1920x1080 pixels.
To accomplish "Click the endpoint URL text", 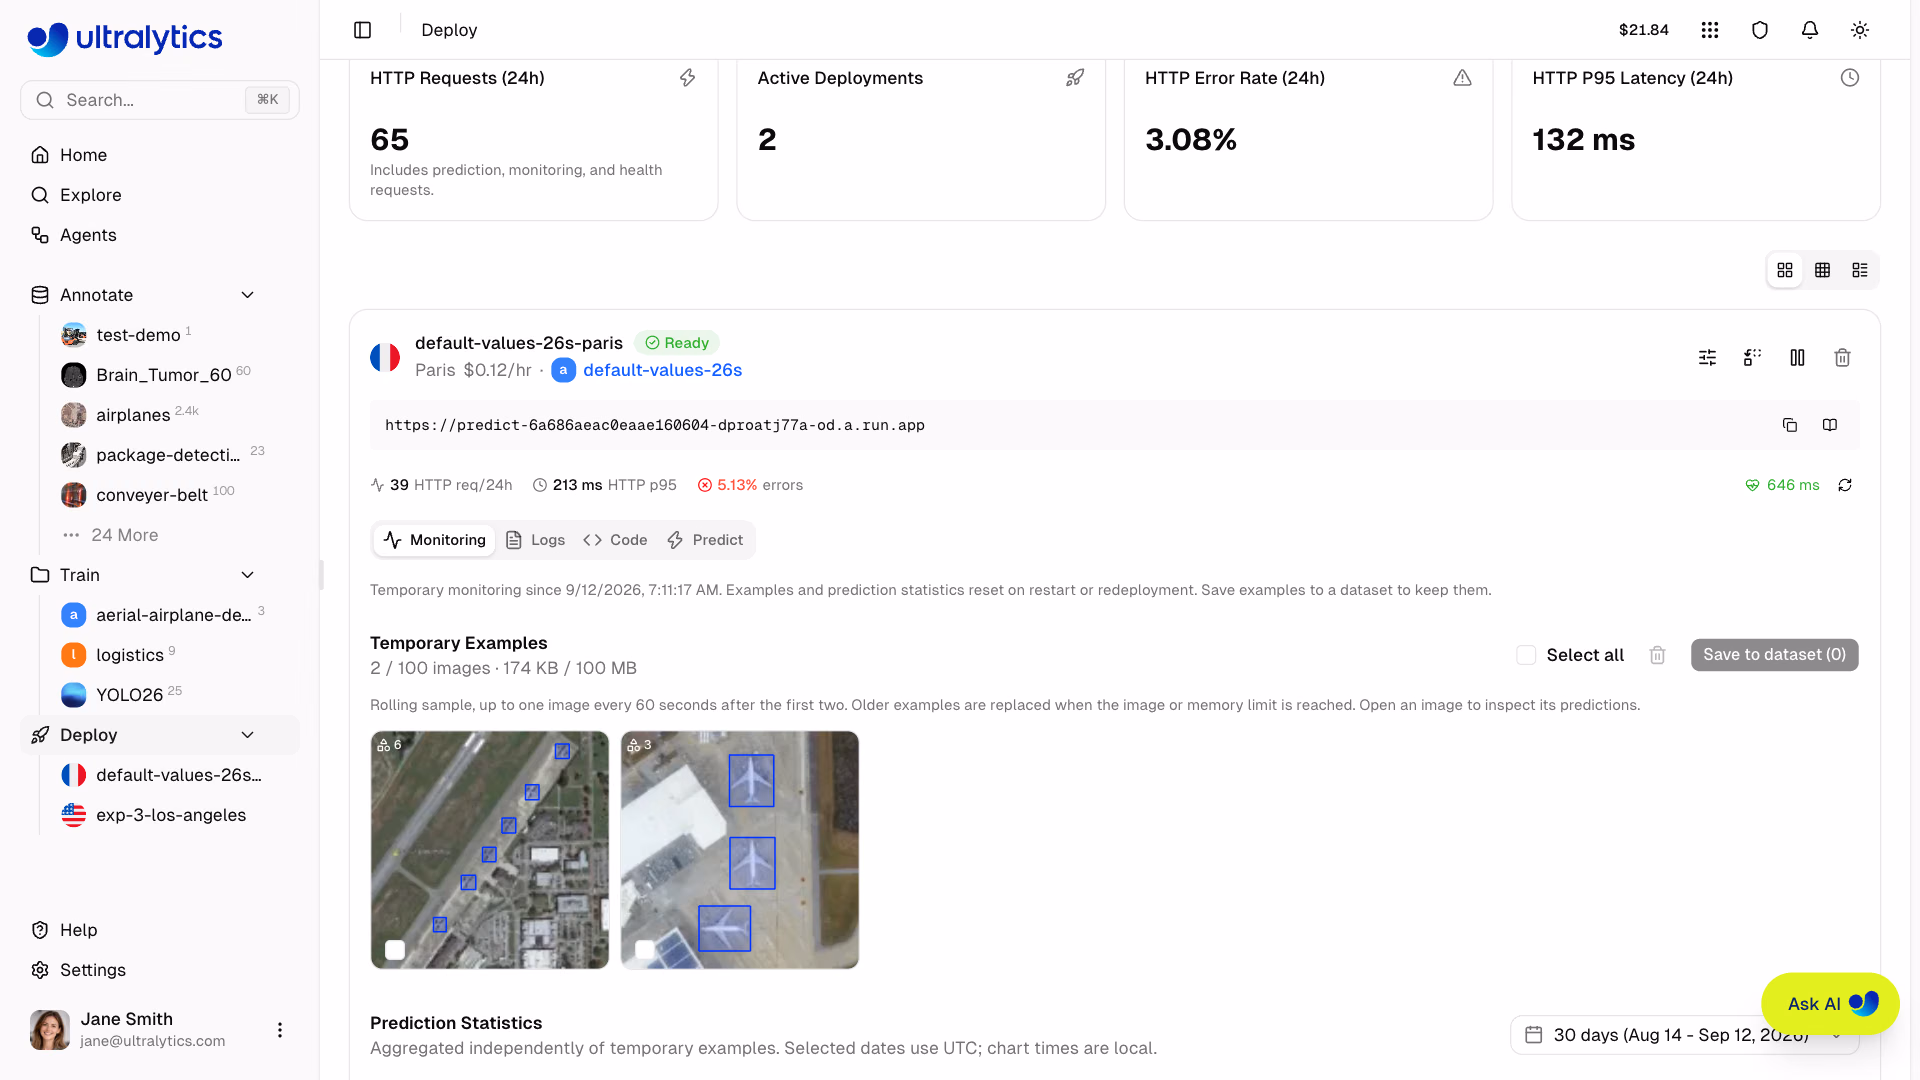I will click(655, 425).
